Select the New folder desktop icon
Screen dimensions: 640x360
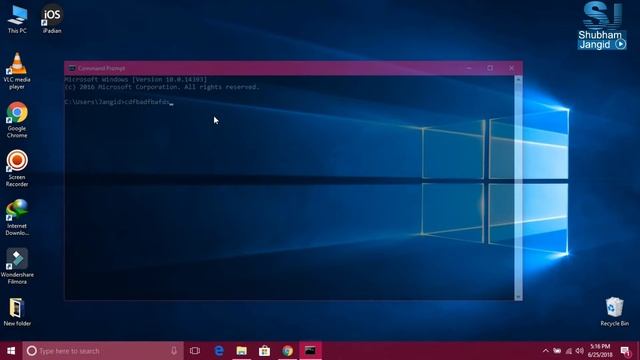click(x=17, y=312)
